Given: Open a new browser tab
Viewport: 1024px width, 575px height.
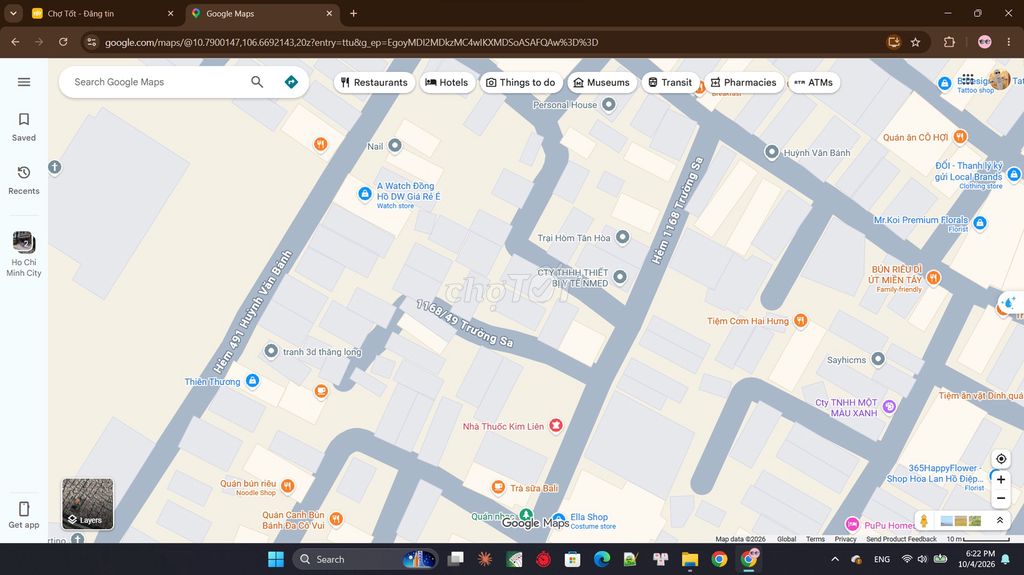Looking at the screenshot, I should 353,13.
